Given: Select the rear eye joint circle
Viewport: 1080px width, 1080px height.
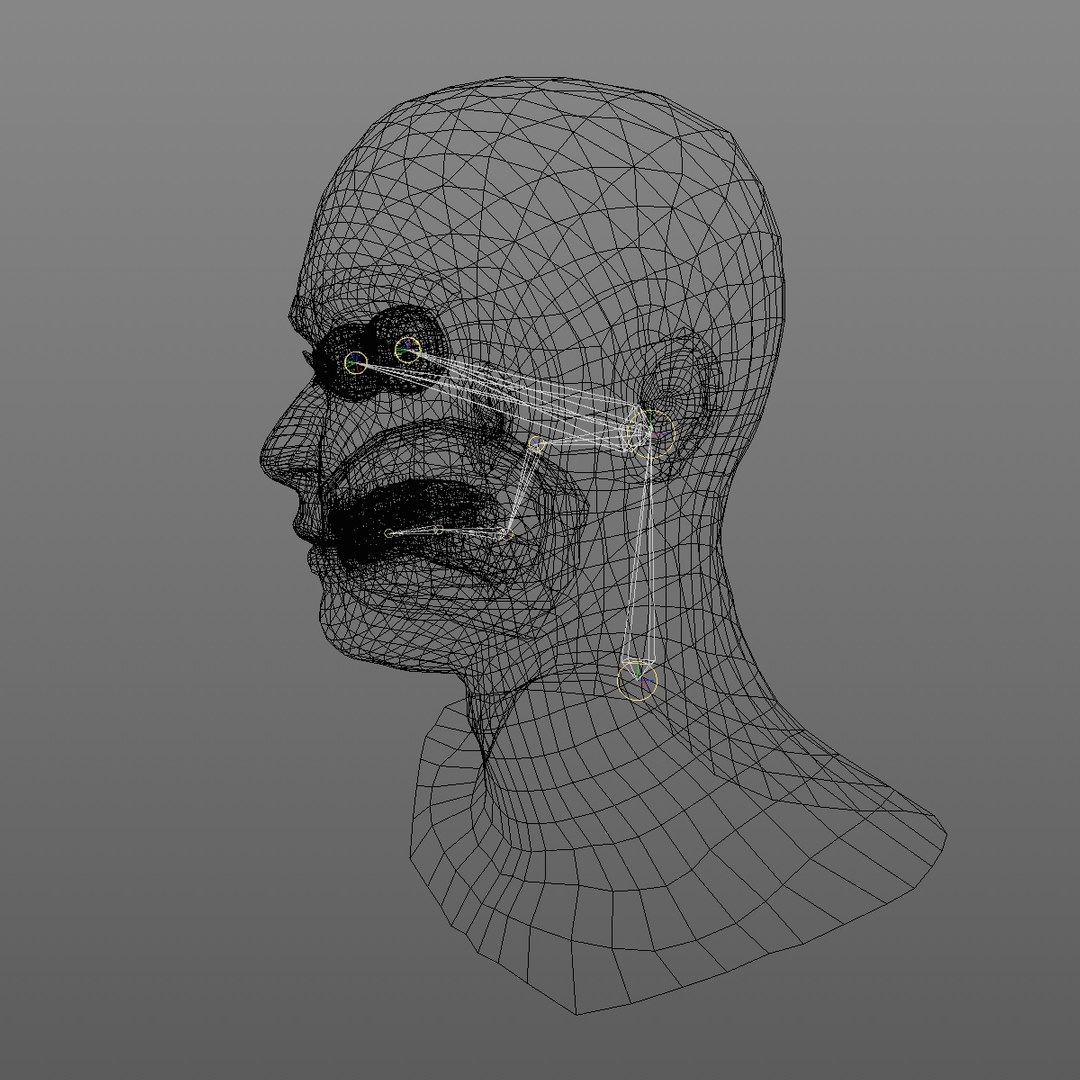Looking at the screenshot, I should coord(408,350).
